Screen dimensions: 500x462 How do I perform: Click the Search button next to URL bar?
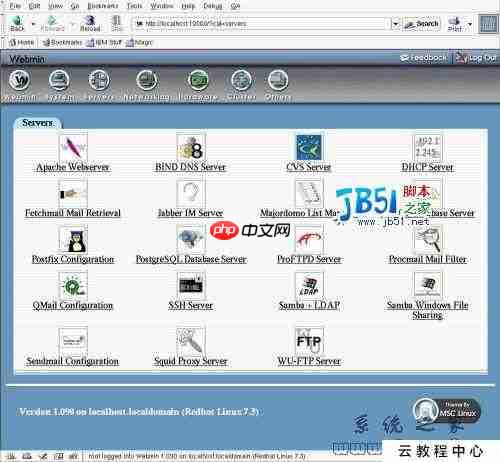(422, 24)
